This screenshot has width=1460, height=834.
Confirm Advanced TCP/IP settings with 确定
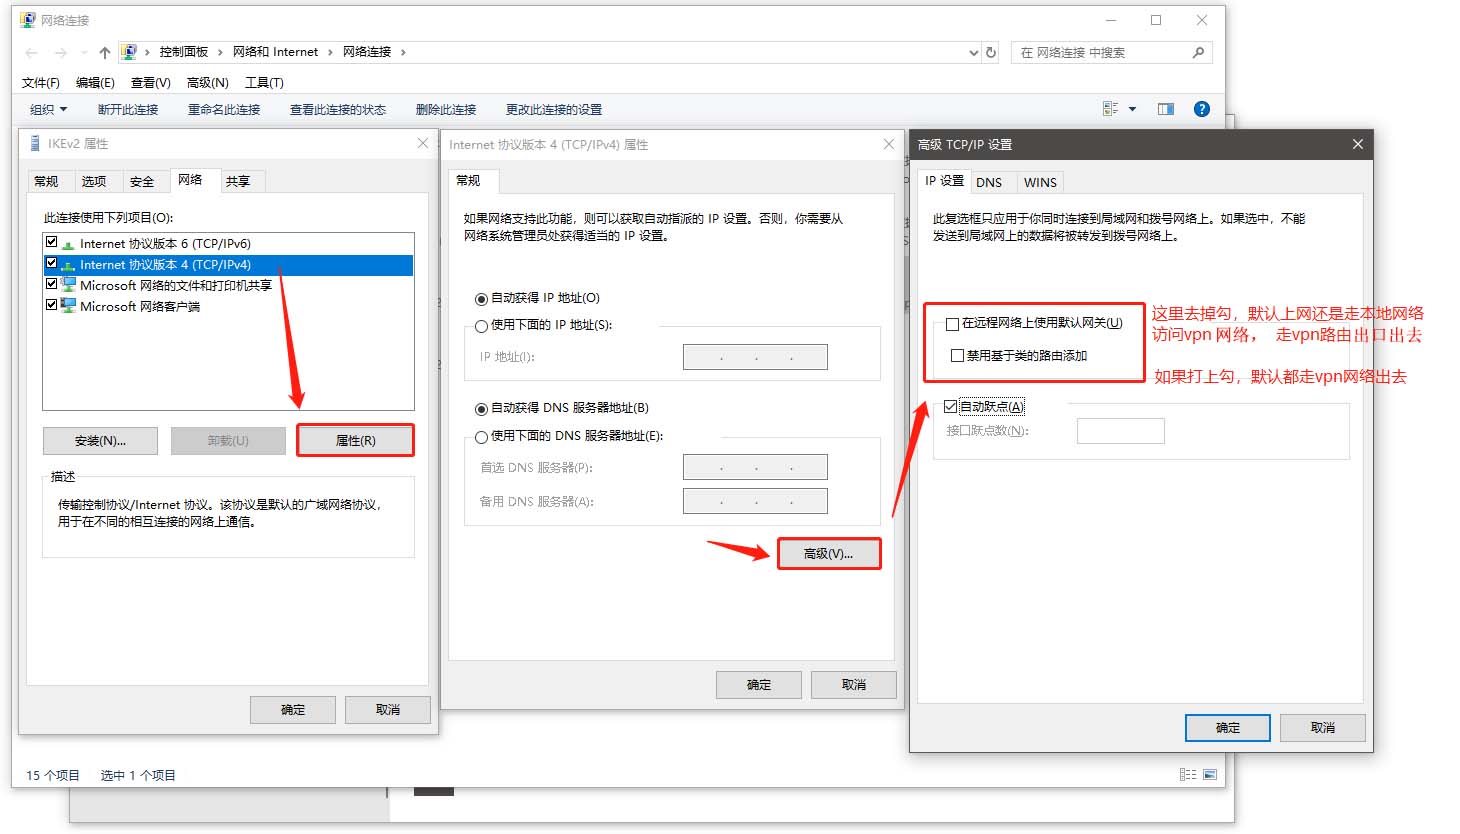[x=1228, y=728]
